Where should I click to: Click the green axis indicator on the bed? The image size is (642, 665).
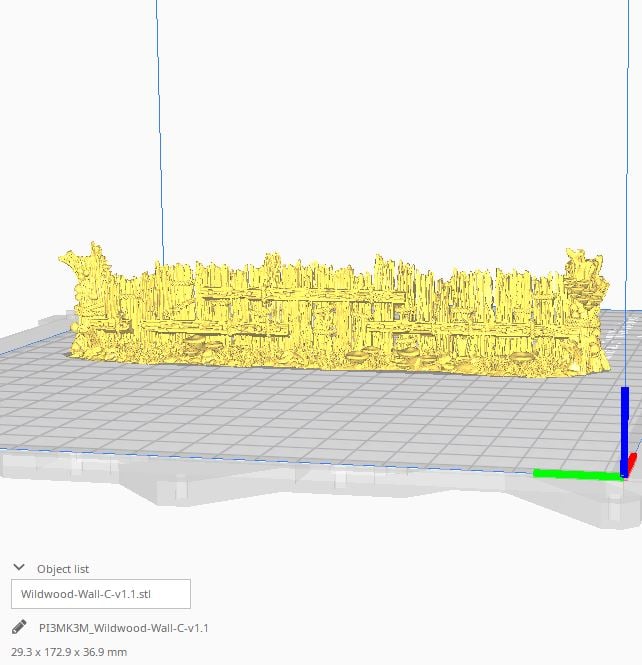tap(577, 475)
